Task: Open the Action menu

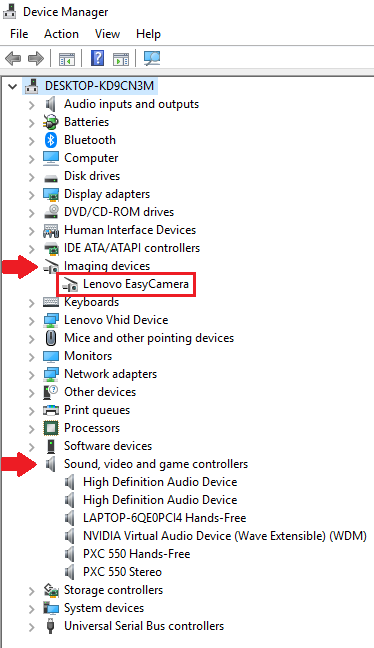Action: pos(61,34)
